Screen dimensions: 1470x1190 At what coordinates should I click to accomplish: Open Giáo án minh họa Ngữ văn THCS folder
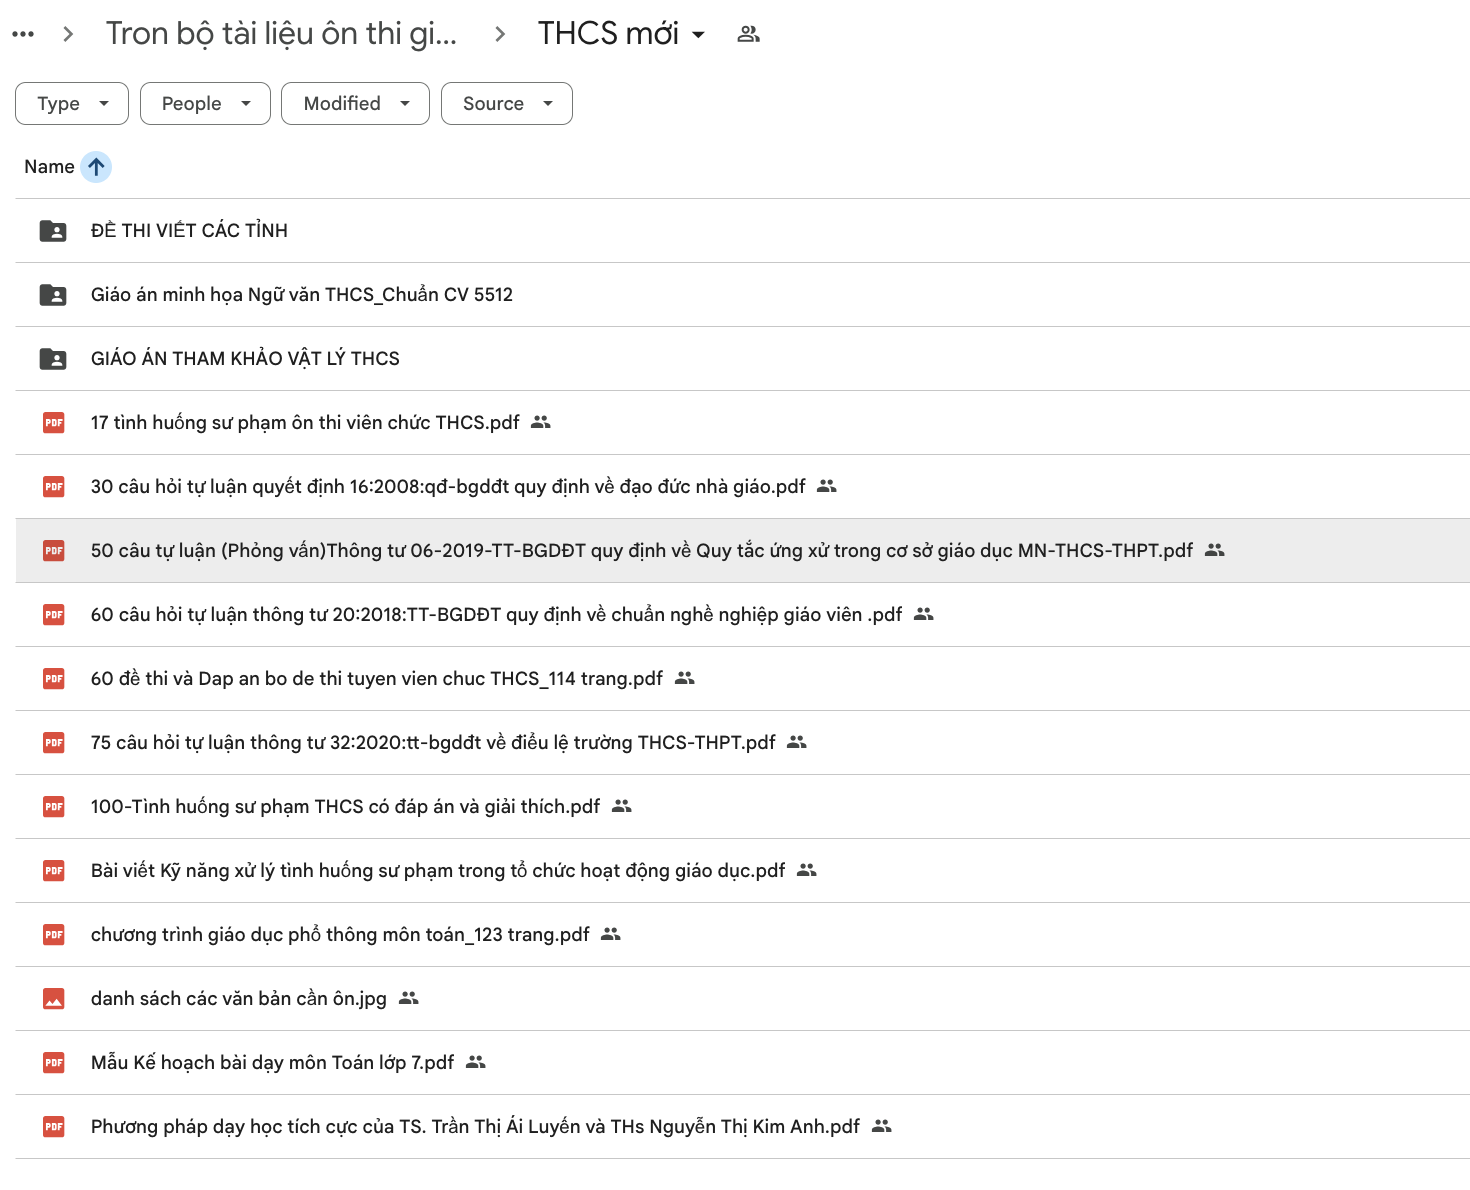[x=301, y=295]
